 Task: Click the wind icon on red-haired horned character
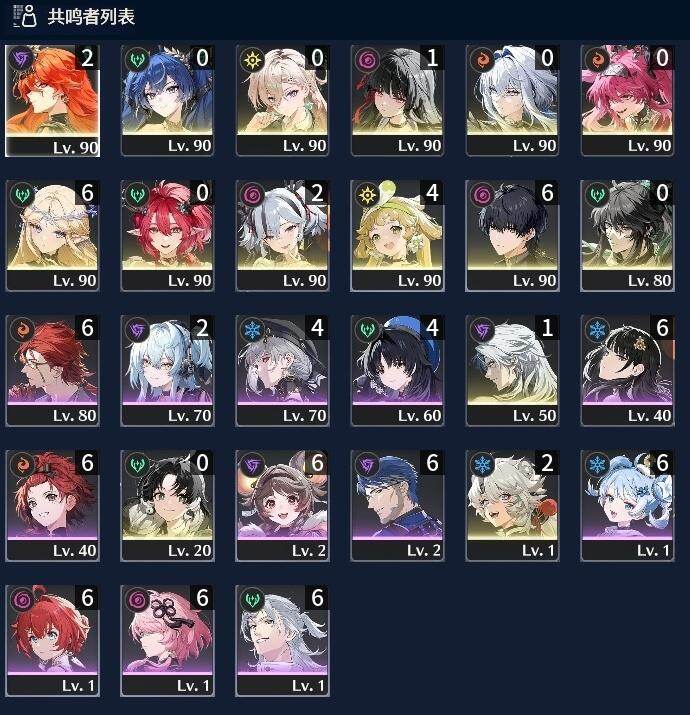pos(137,195)
